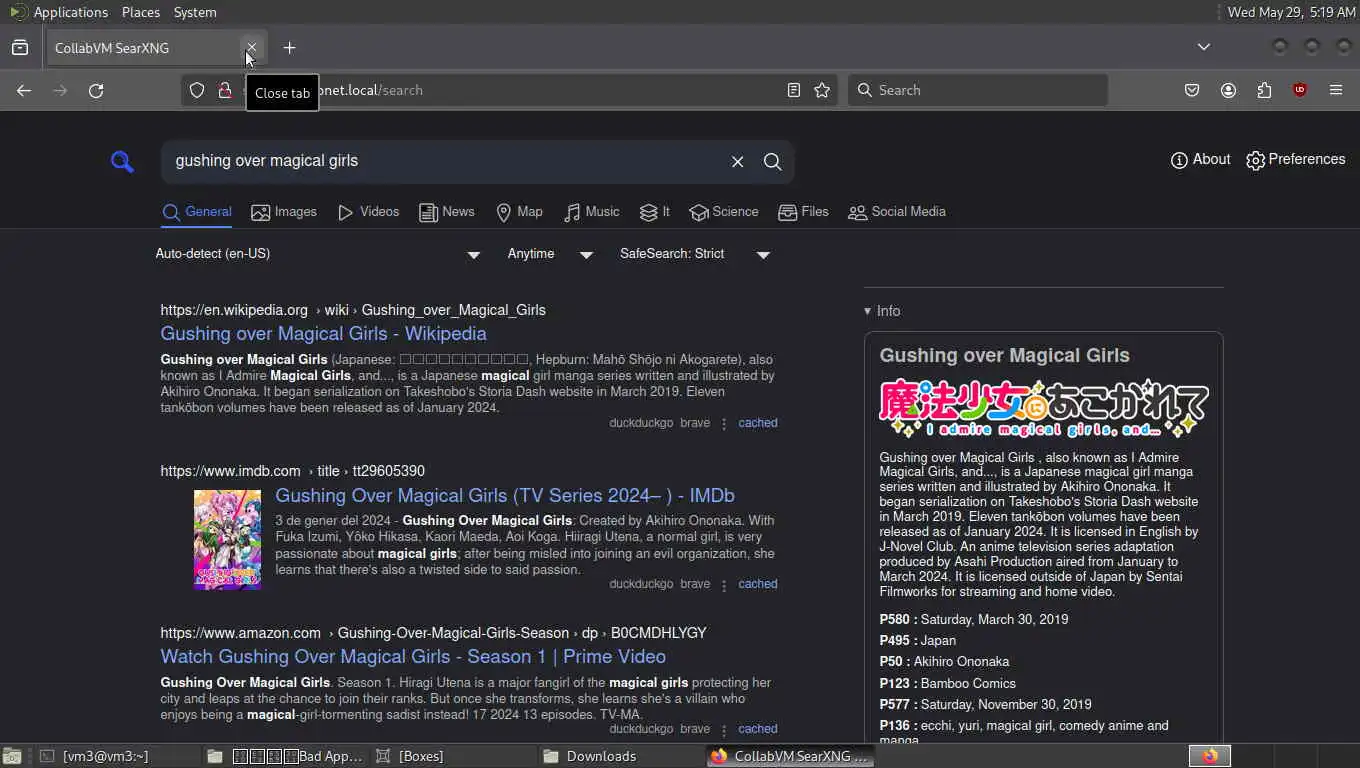This screenshot has height=768, width=1360.
Task: Switch to the Science tab
Action: [x=724, y=212]
